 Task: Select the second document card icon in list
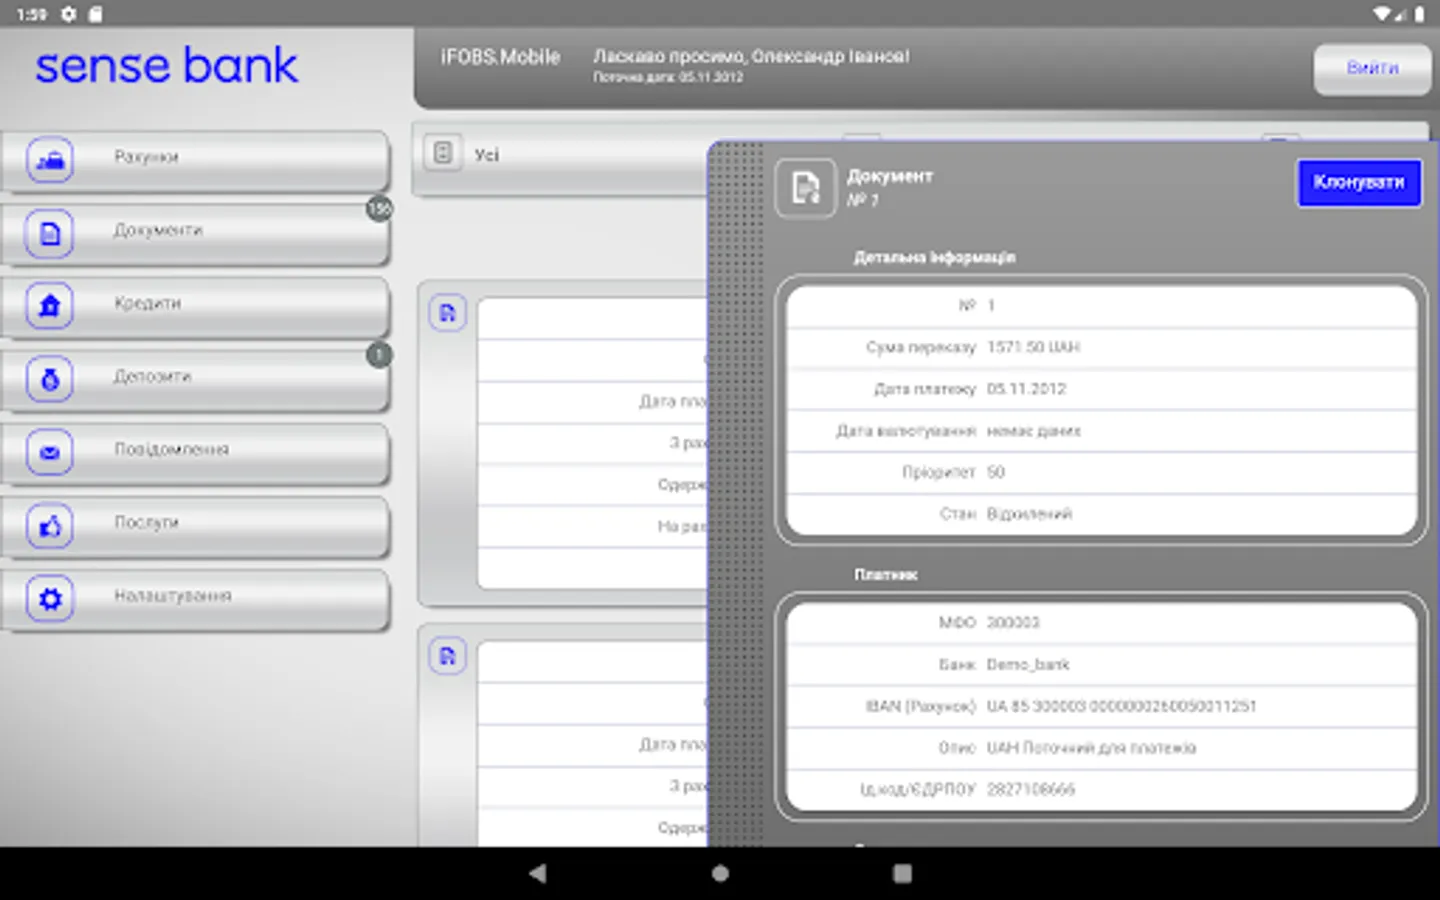click(x=447, y=656)
